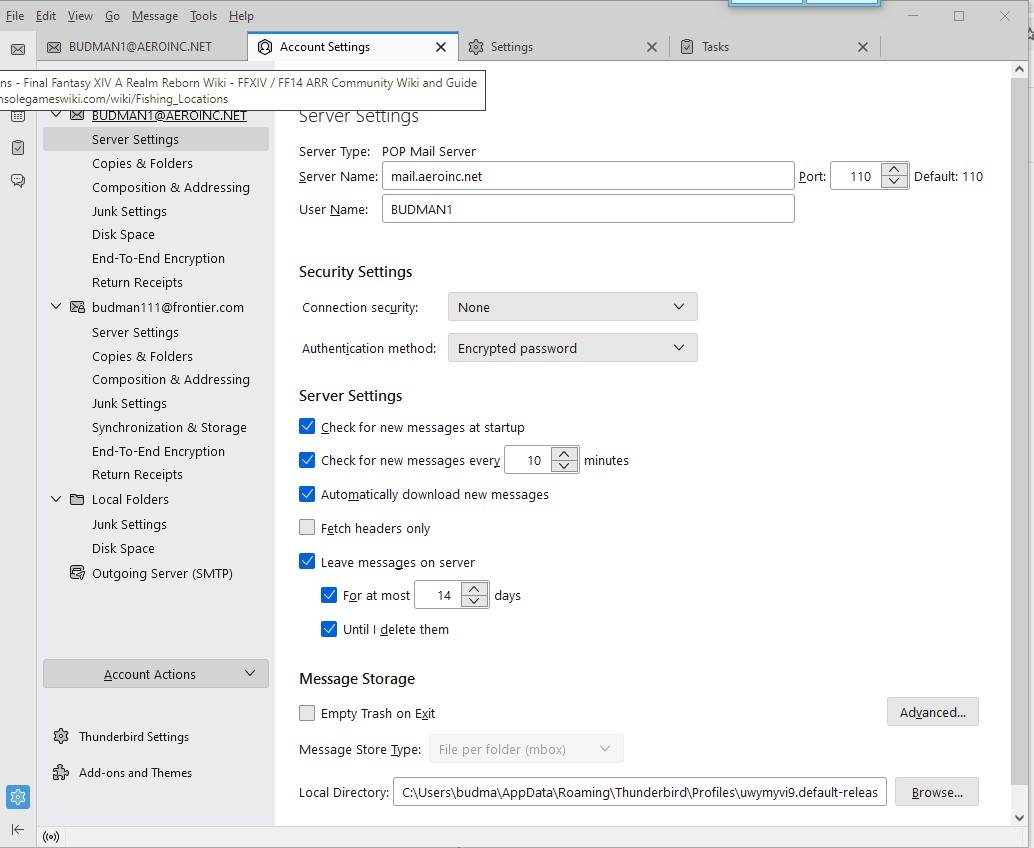
Task: Open the Authentication method dropdown
Action: point(572,348)
